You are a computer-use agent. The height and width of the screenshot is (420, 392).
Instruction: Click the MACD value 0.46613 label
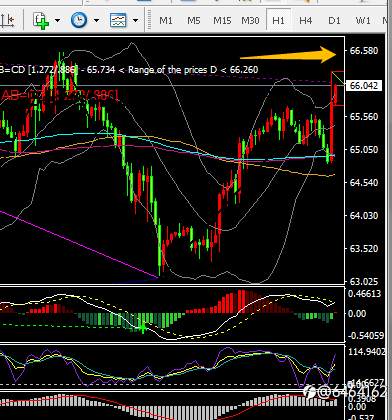click(x=364, y=294)
